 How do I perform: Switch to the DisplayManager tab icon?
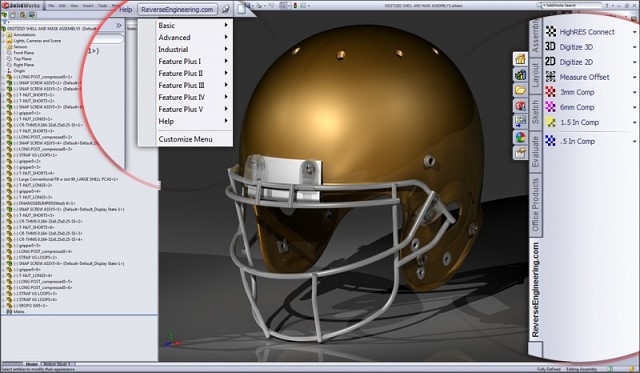click(x=32, y=15)
